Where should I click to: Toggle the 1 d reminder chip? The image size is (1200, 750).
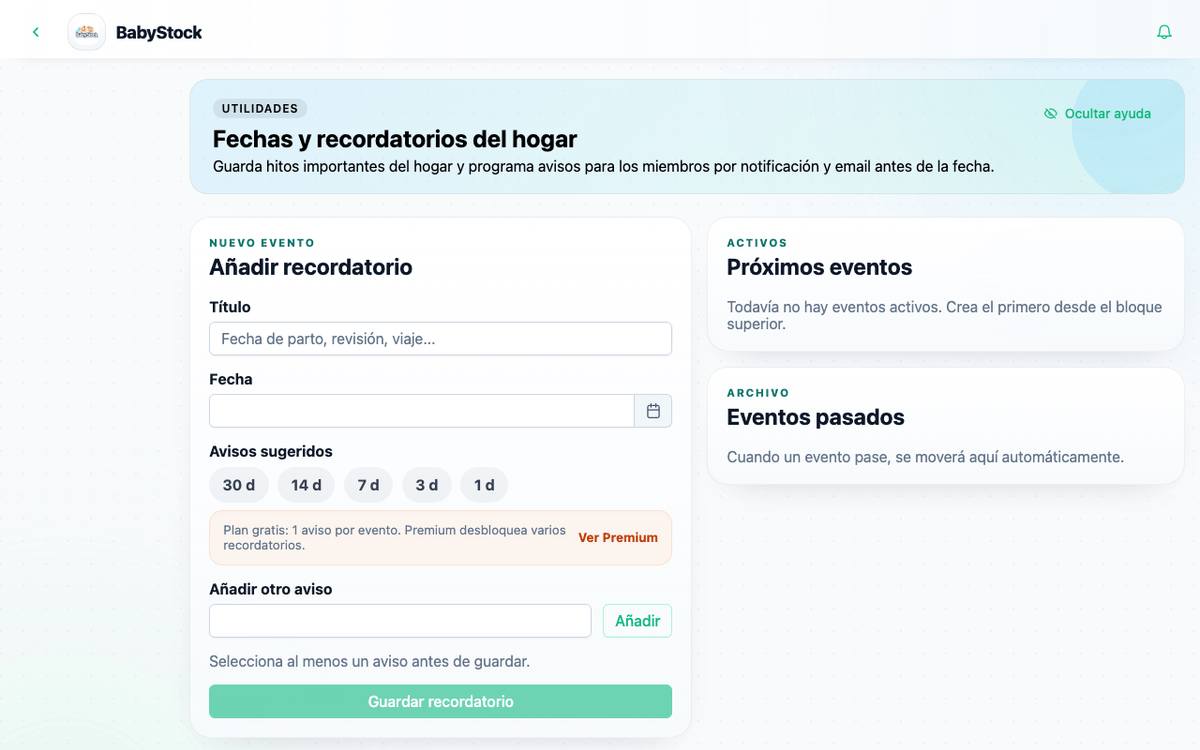tap(484, 485)
